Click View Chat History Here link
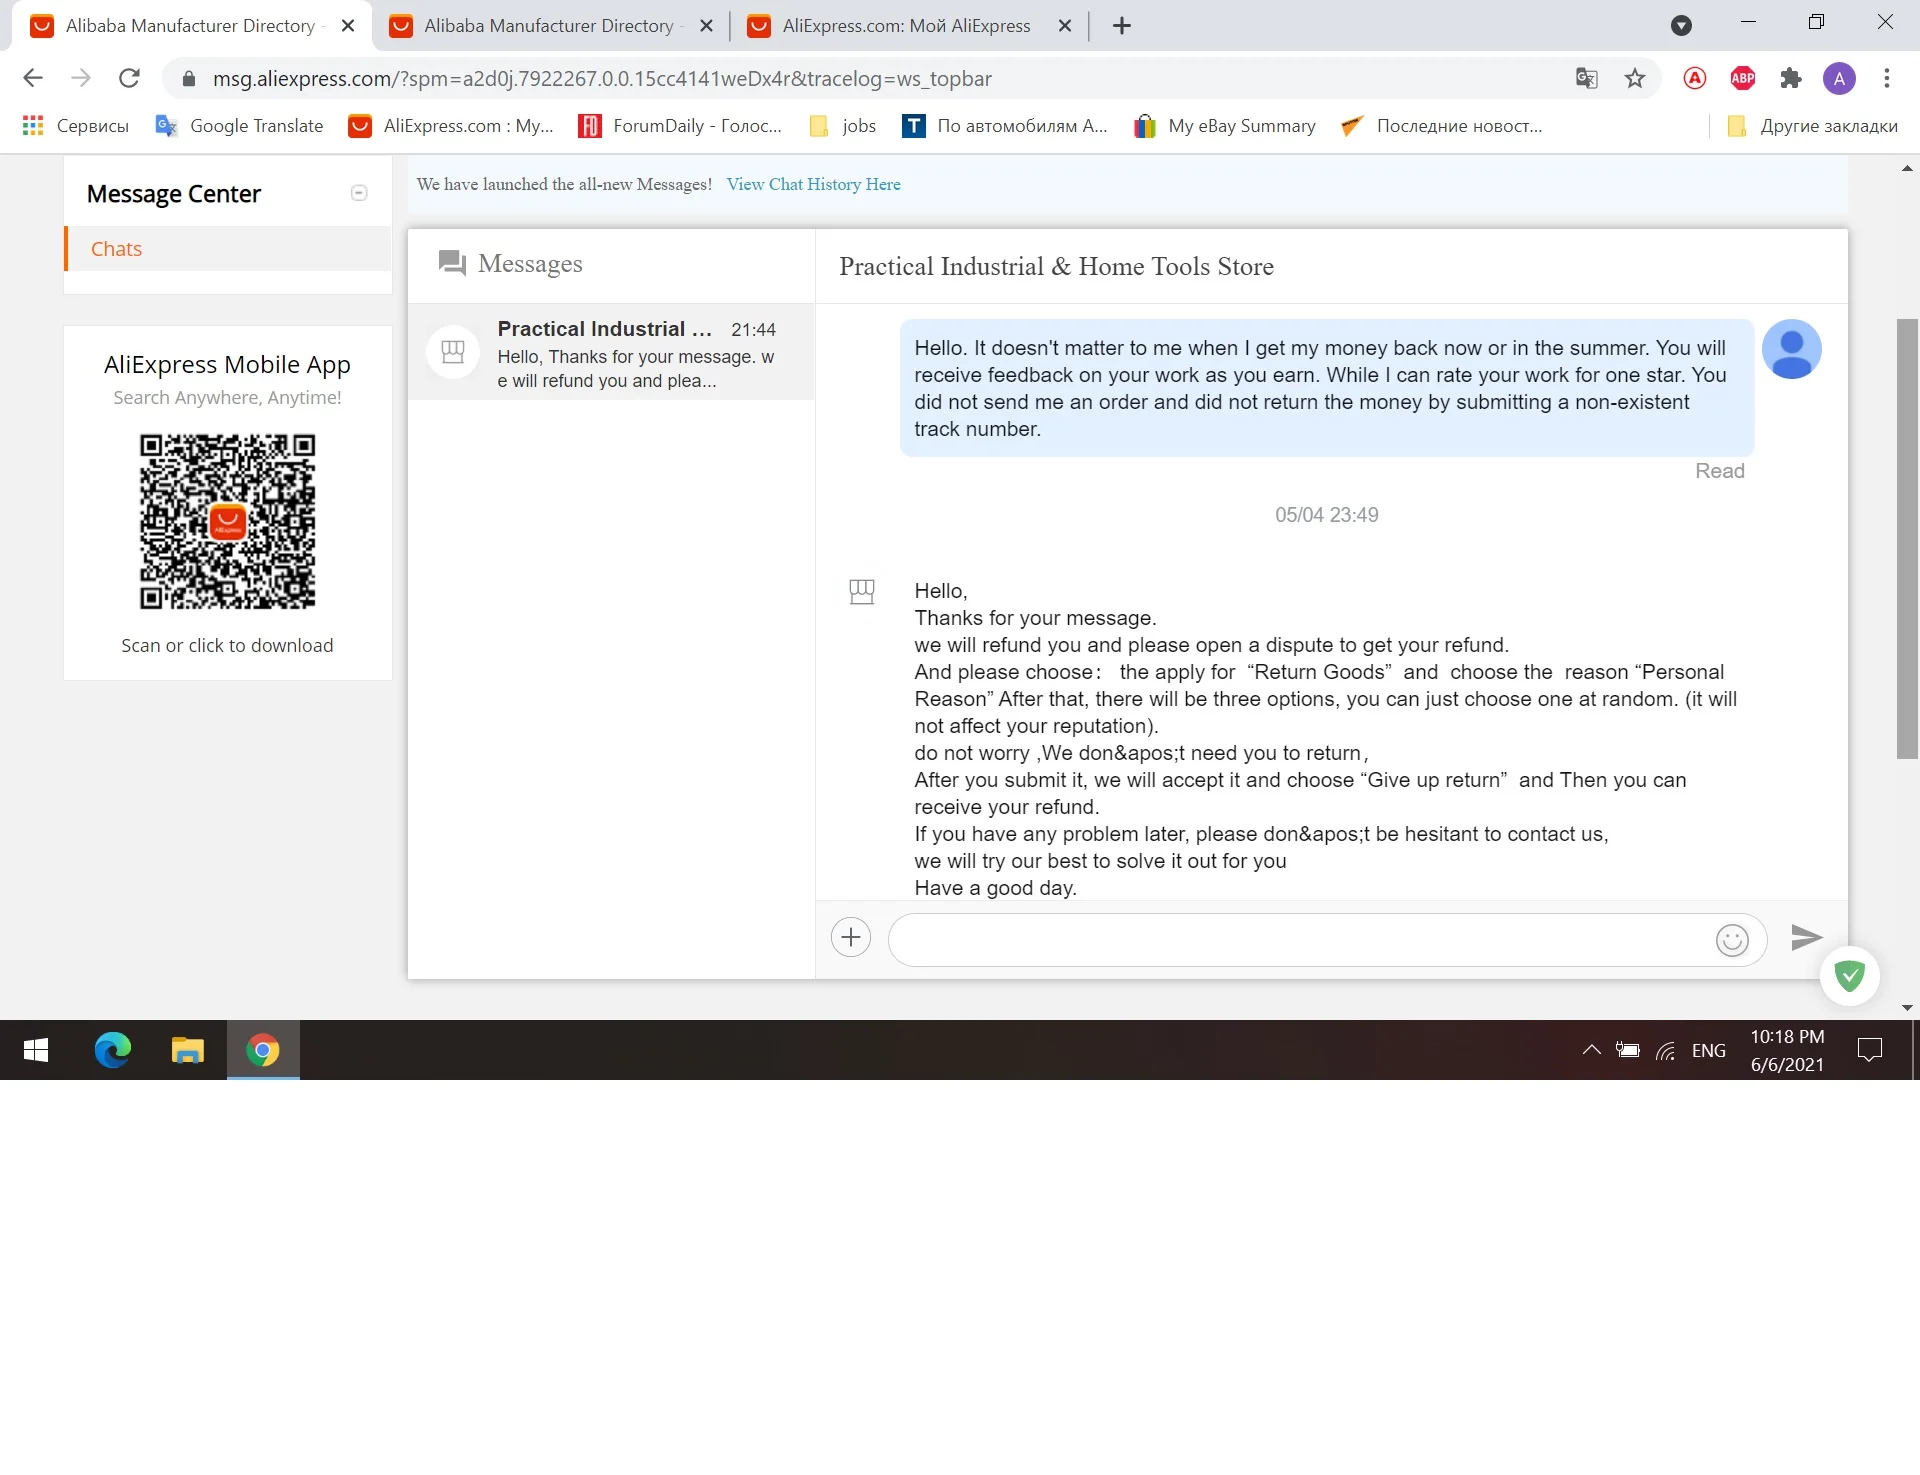 coord(813,184)
